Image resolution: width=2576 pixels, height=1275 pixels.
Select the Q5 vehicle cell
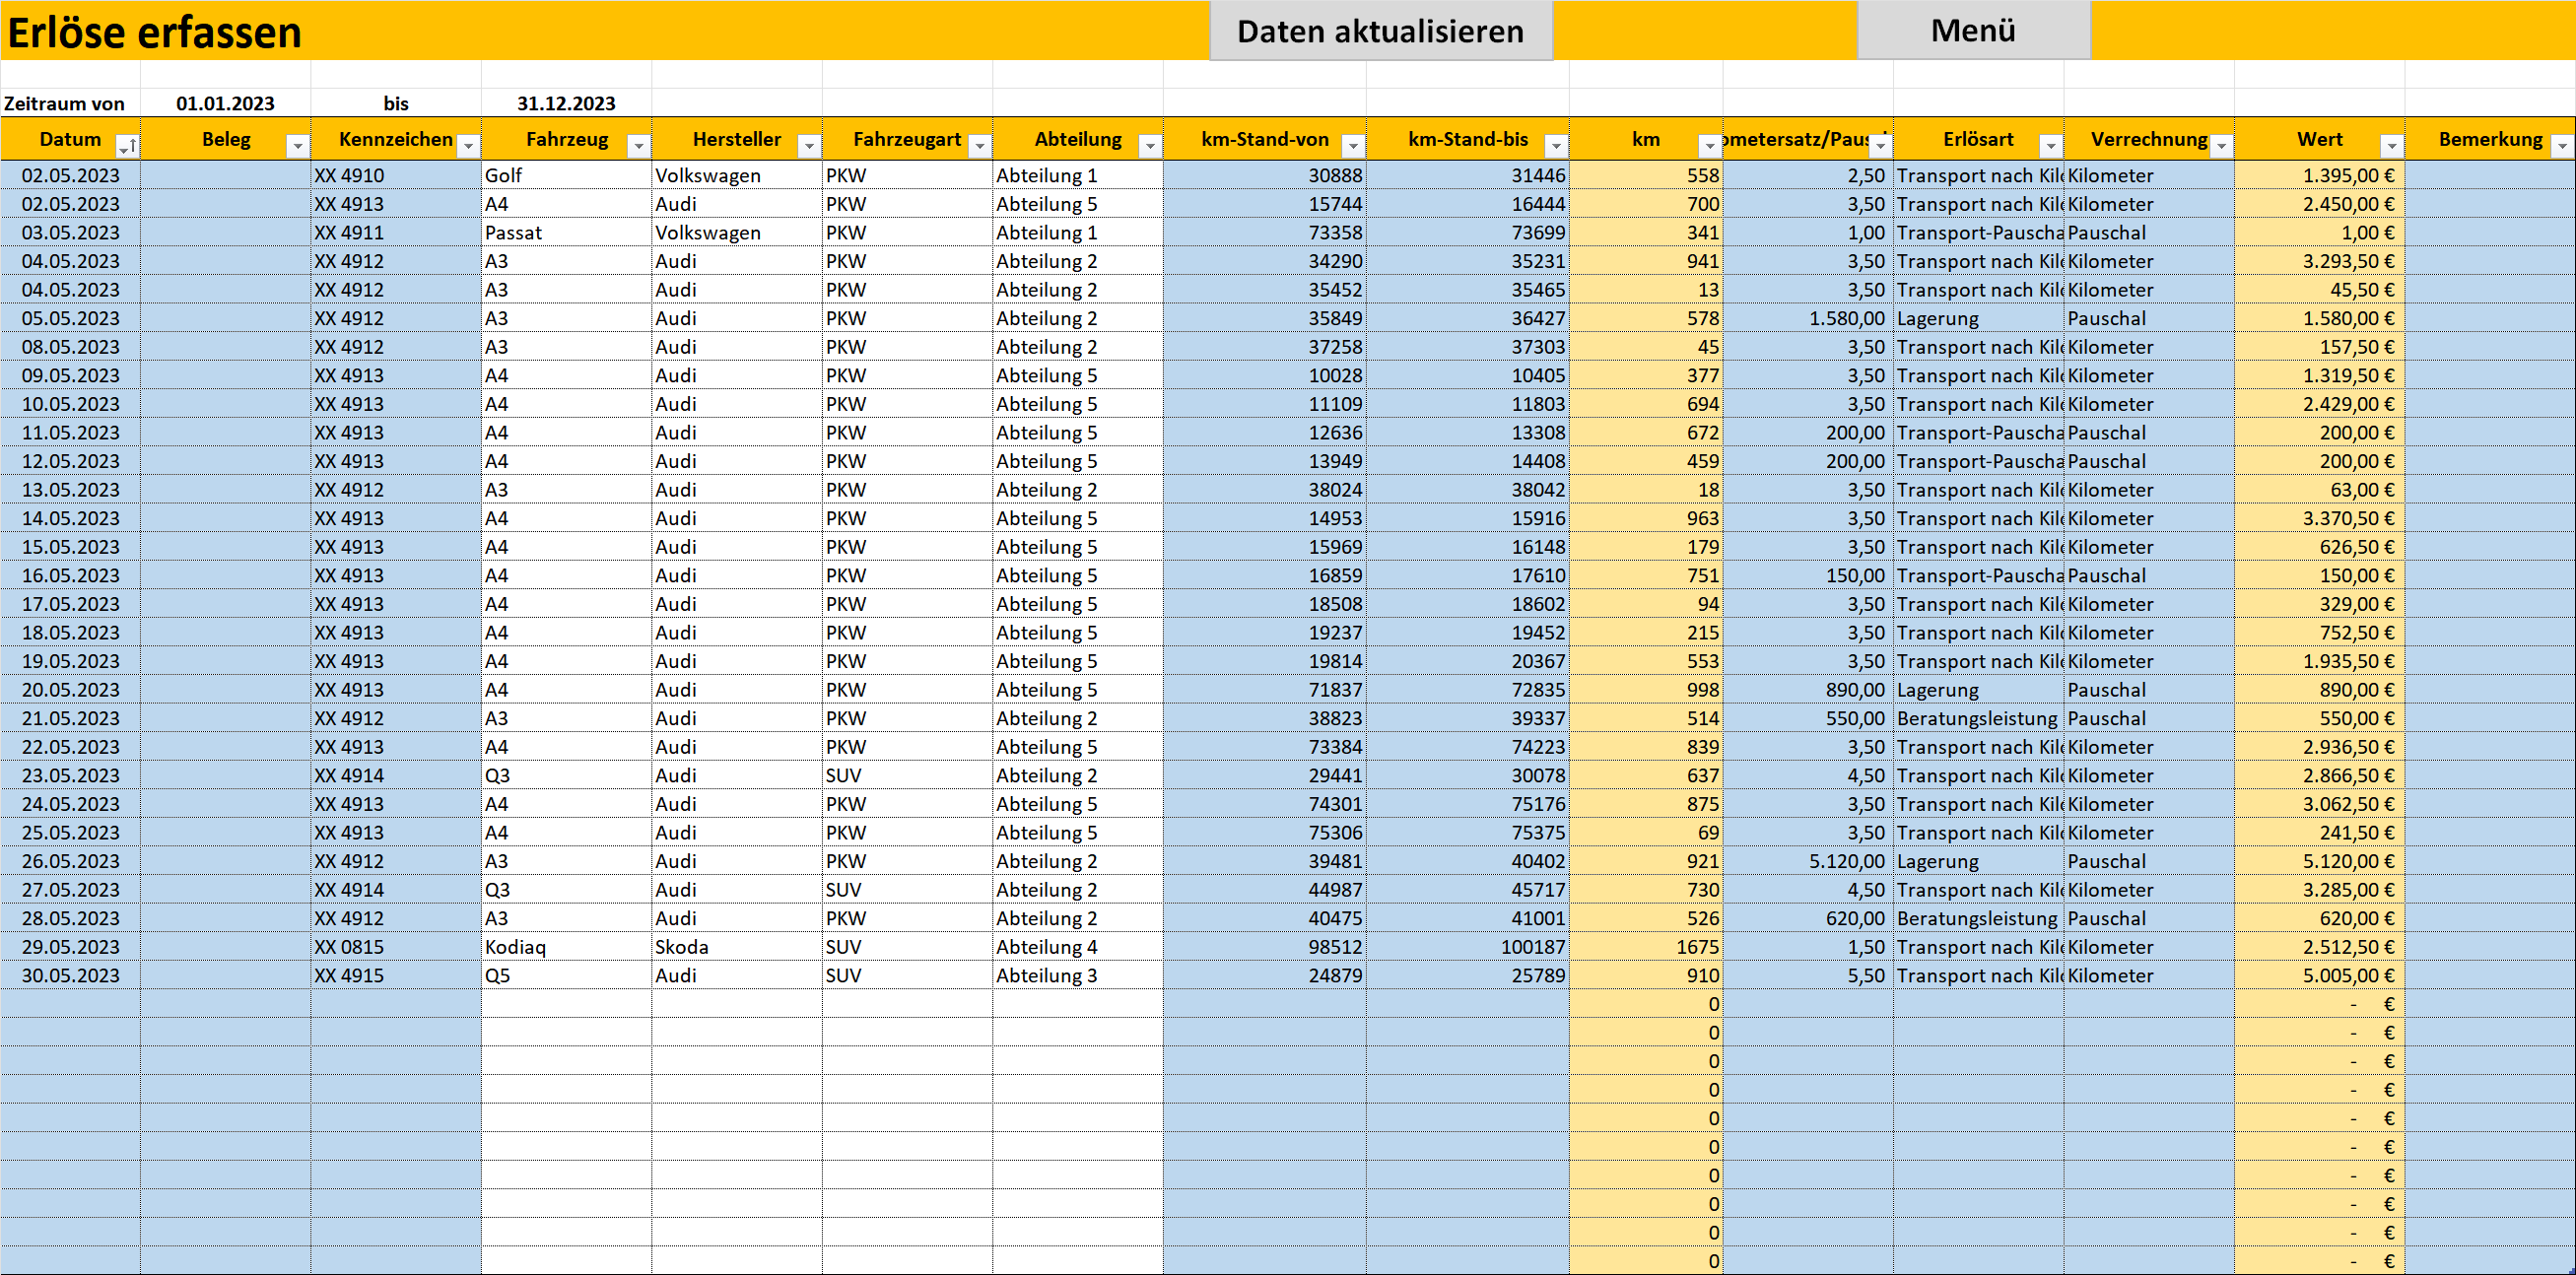(566, 975)
